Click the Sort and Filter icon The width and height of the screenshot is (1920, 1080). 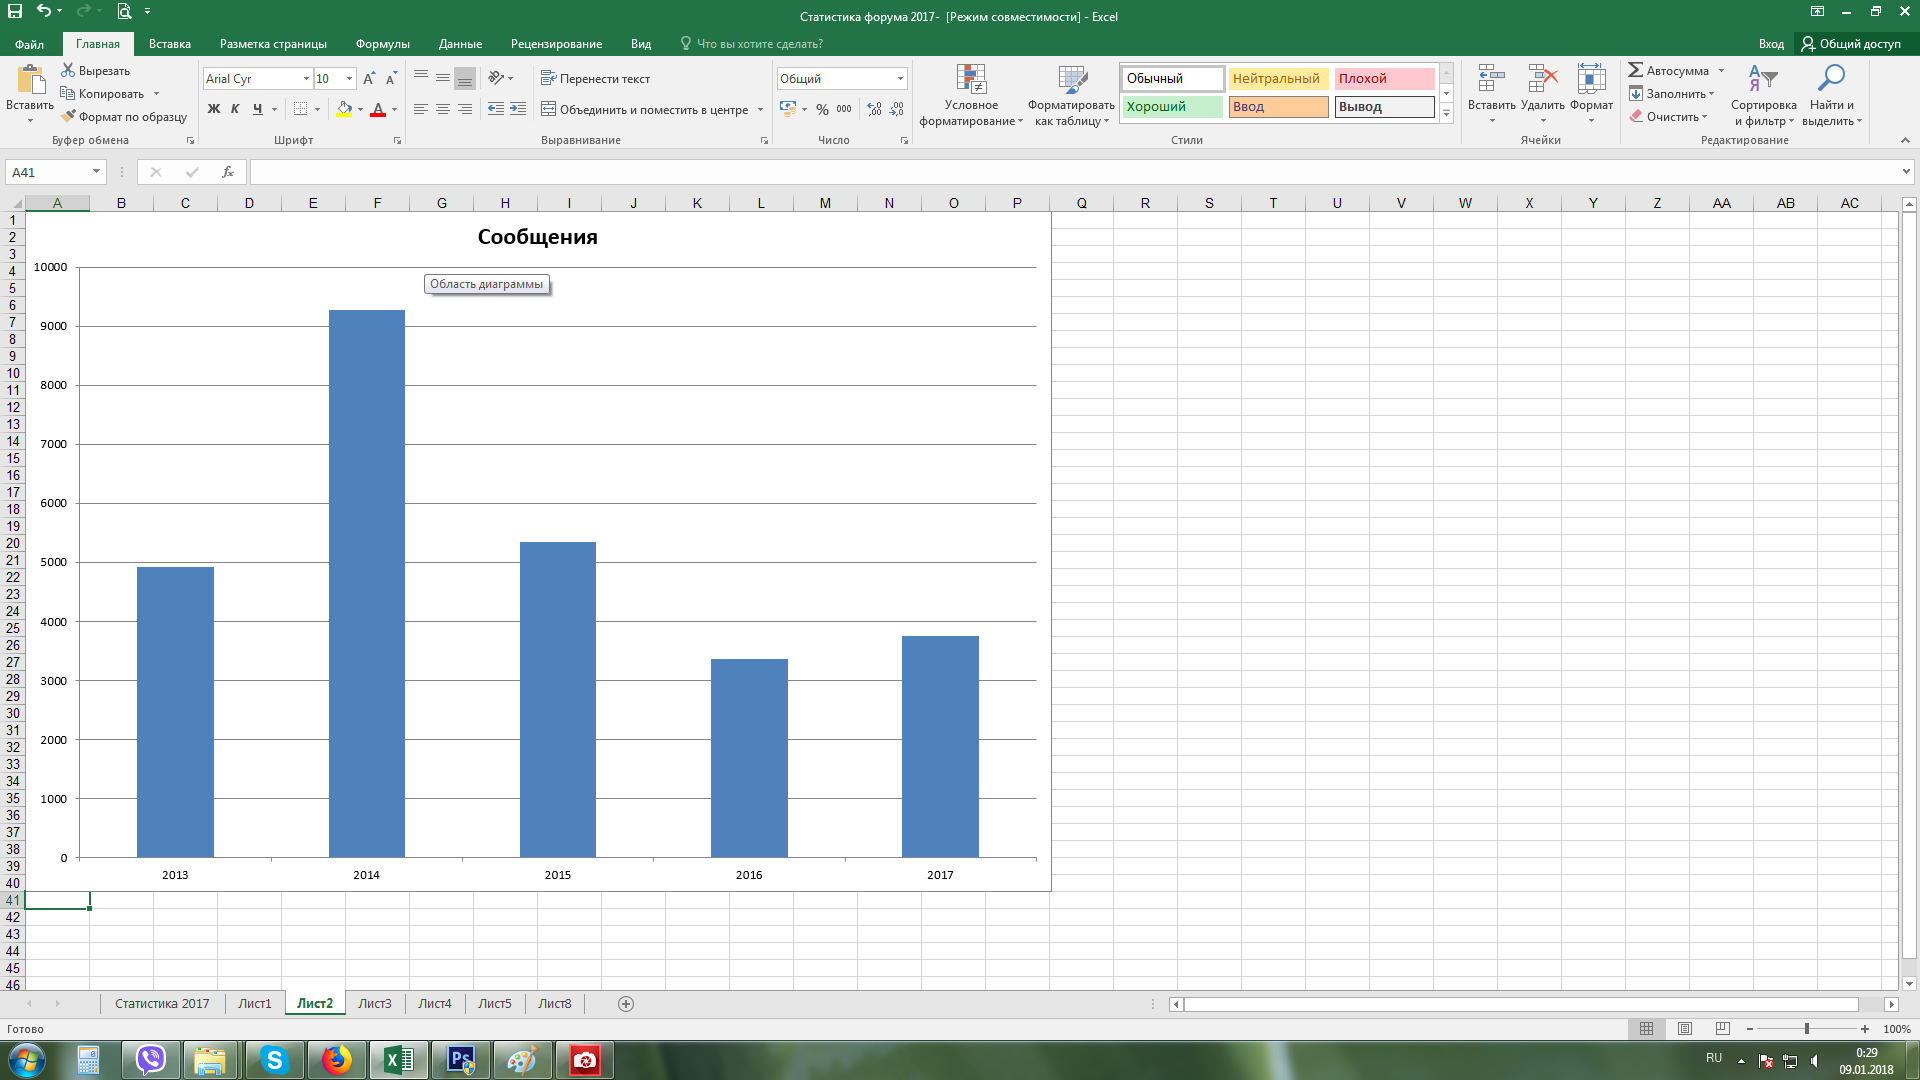coord(1762,78)
